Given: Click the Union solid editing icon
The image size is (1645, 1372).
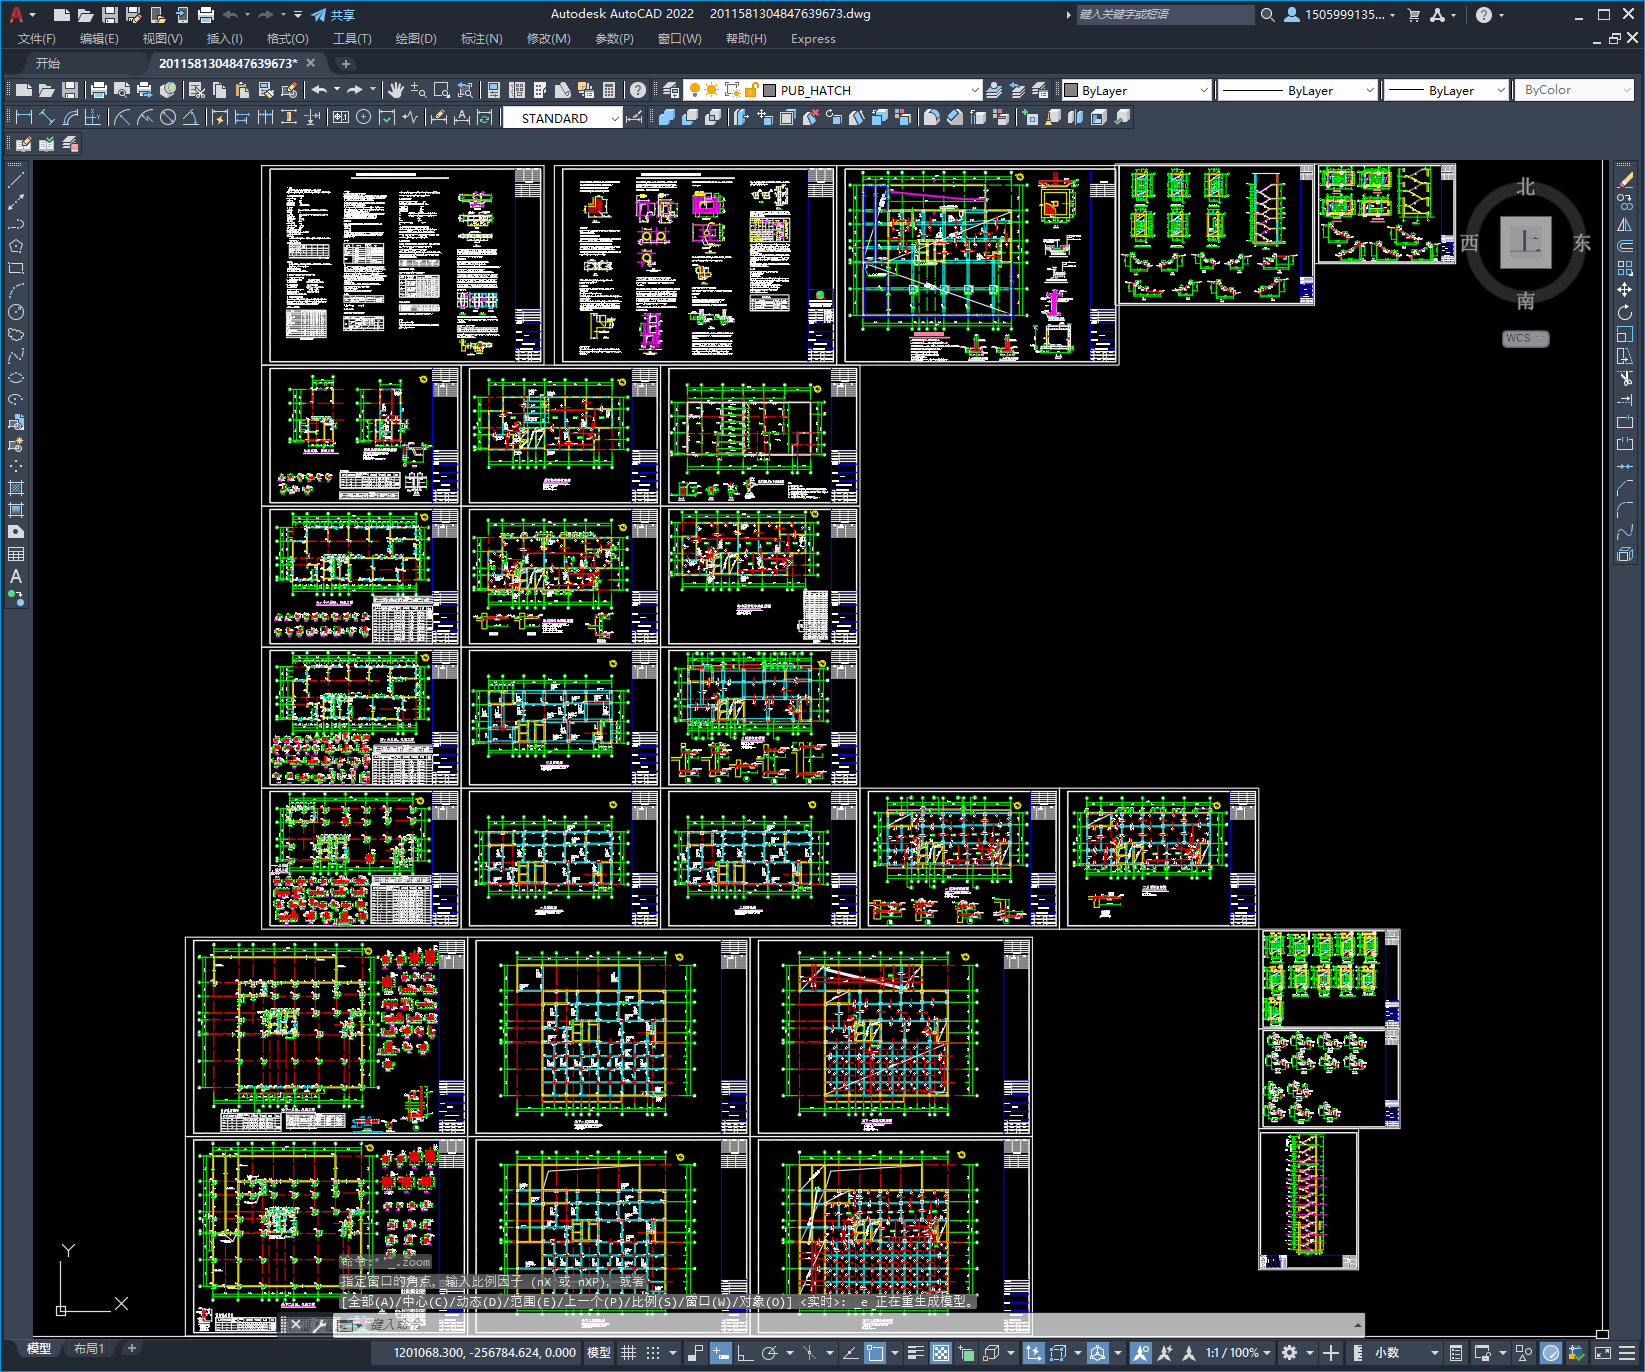Looking at the screenshot, I should pos(667,117).
